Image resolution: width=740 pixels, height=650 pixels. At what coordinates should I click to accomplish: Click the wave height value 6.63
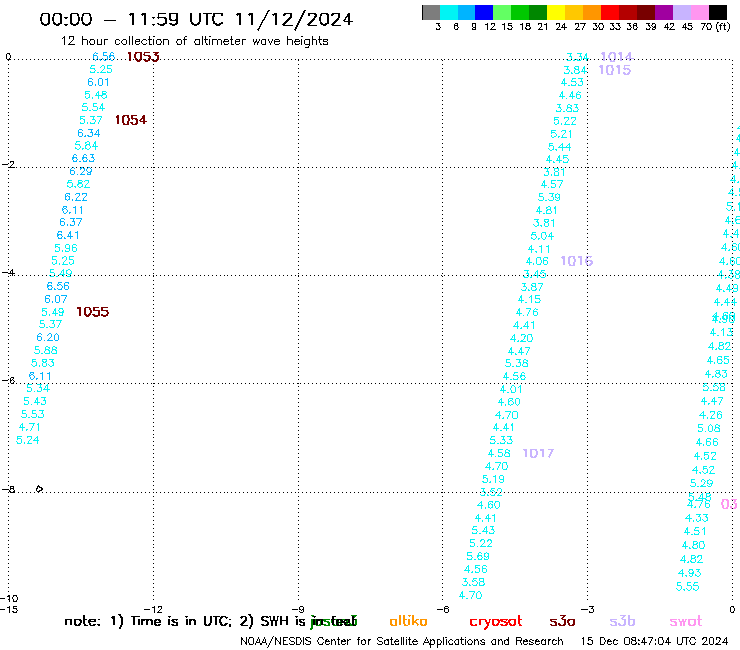pos(83,158)
